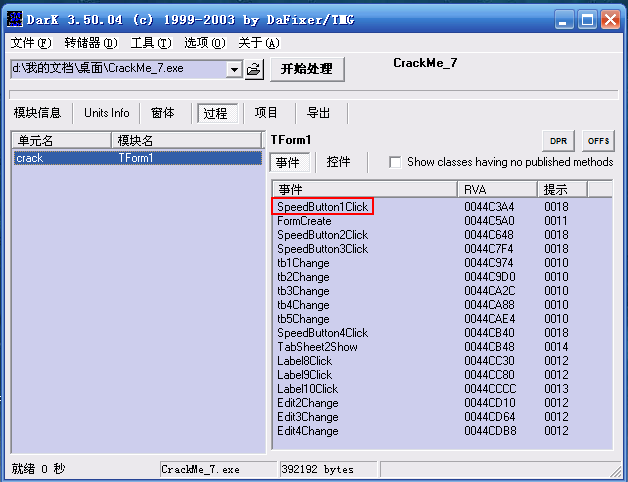Viewport: 628px width, 482px height.
Task: Click the file path input field
Action: pyautogui.click(x=119, y=69)
